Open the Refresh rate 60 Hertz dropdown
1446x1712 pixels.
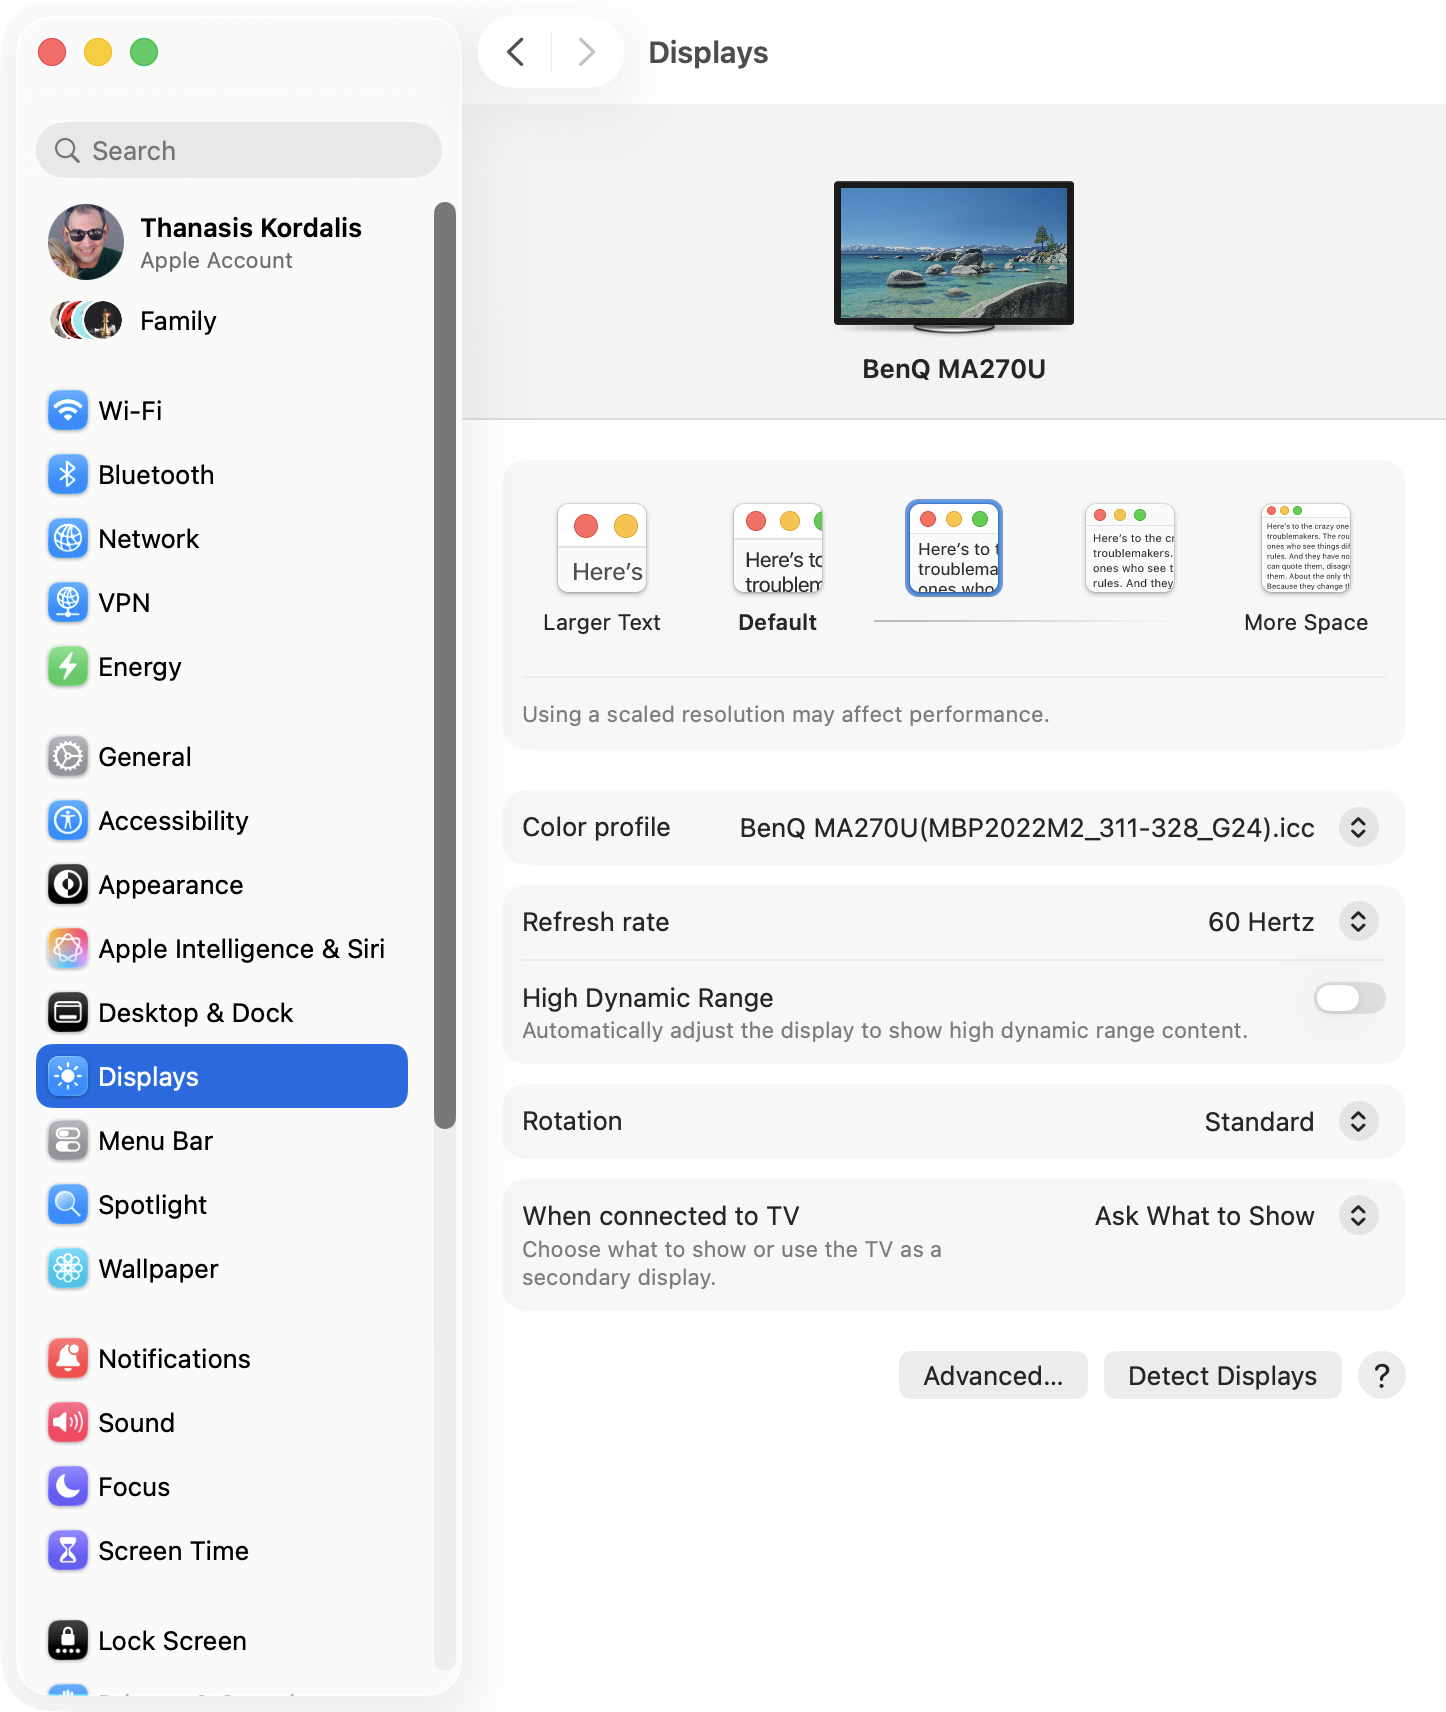pos(1358,921)
